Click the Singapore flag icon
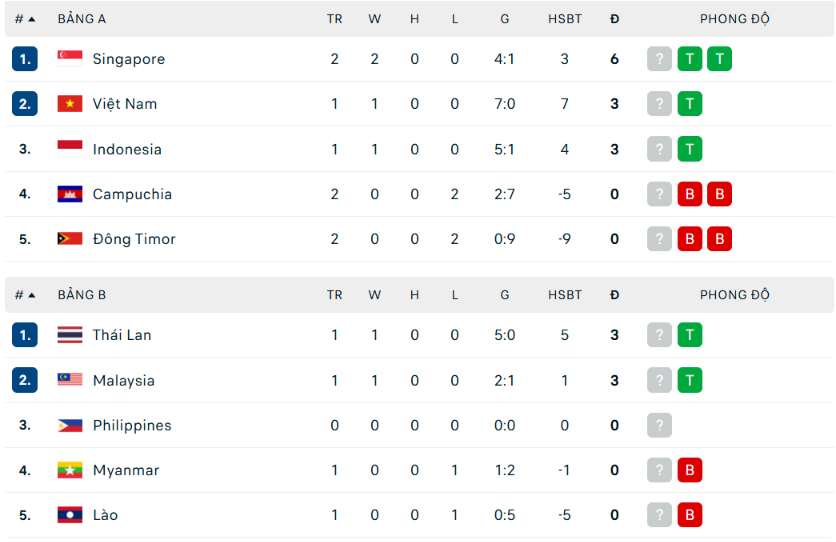The height and width of the screenshot is (542, 836). click(70, 59)
